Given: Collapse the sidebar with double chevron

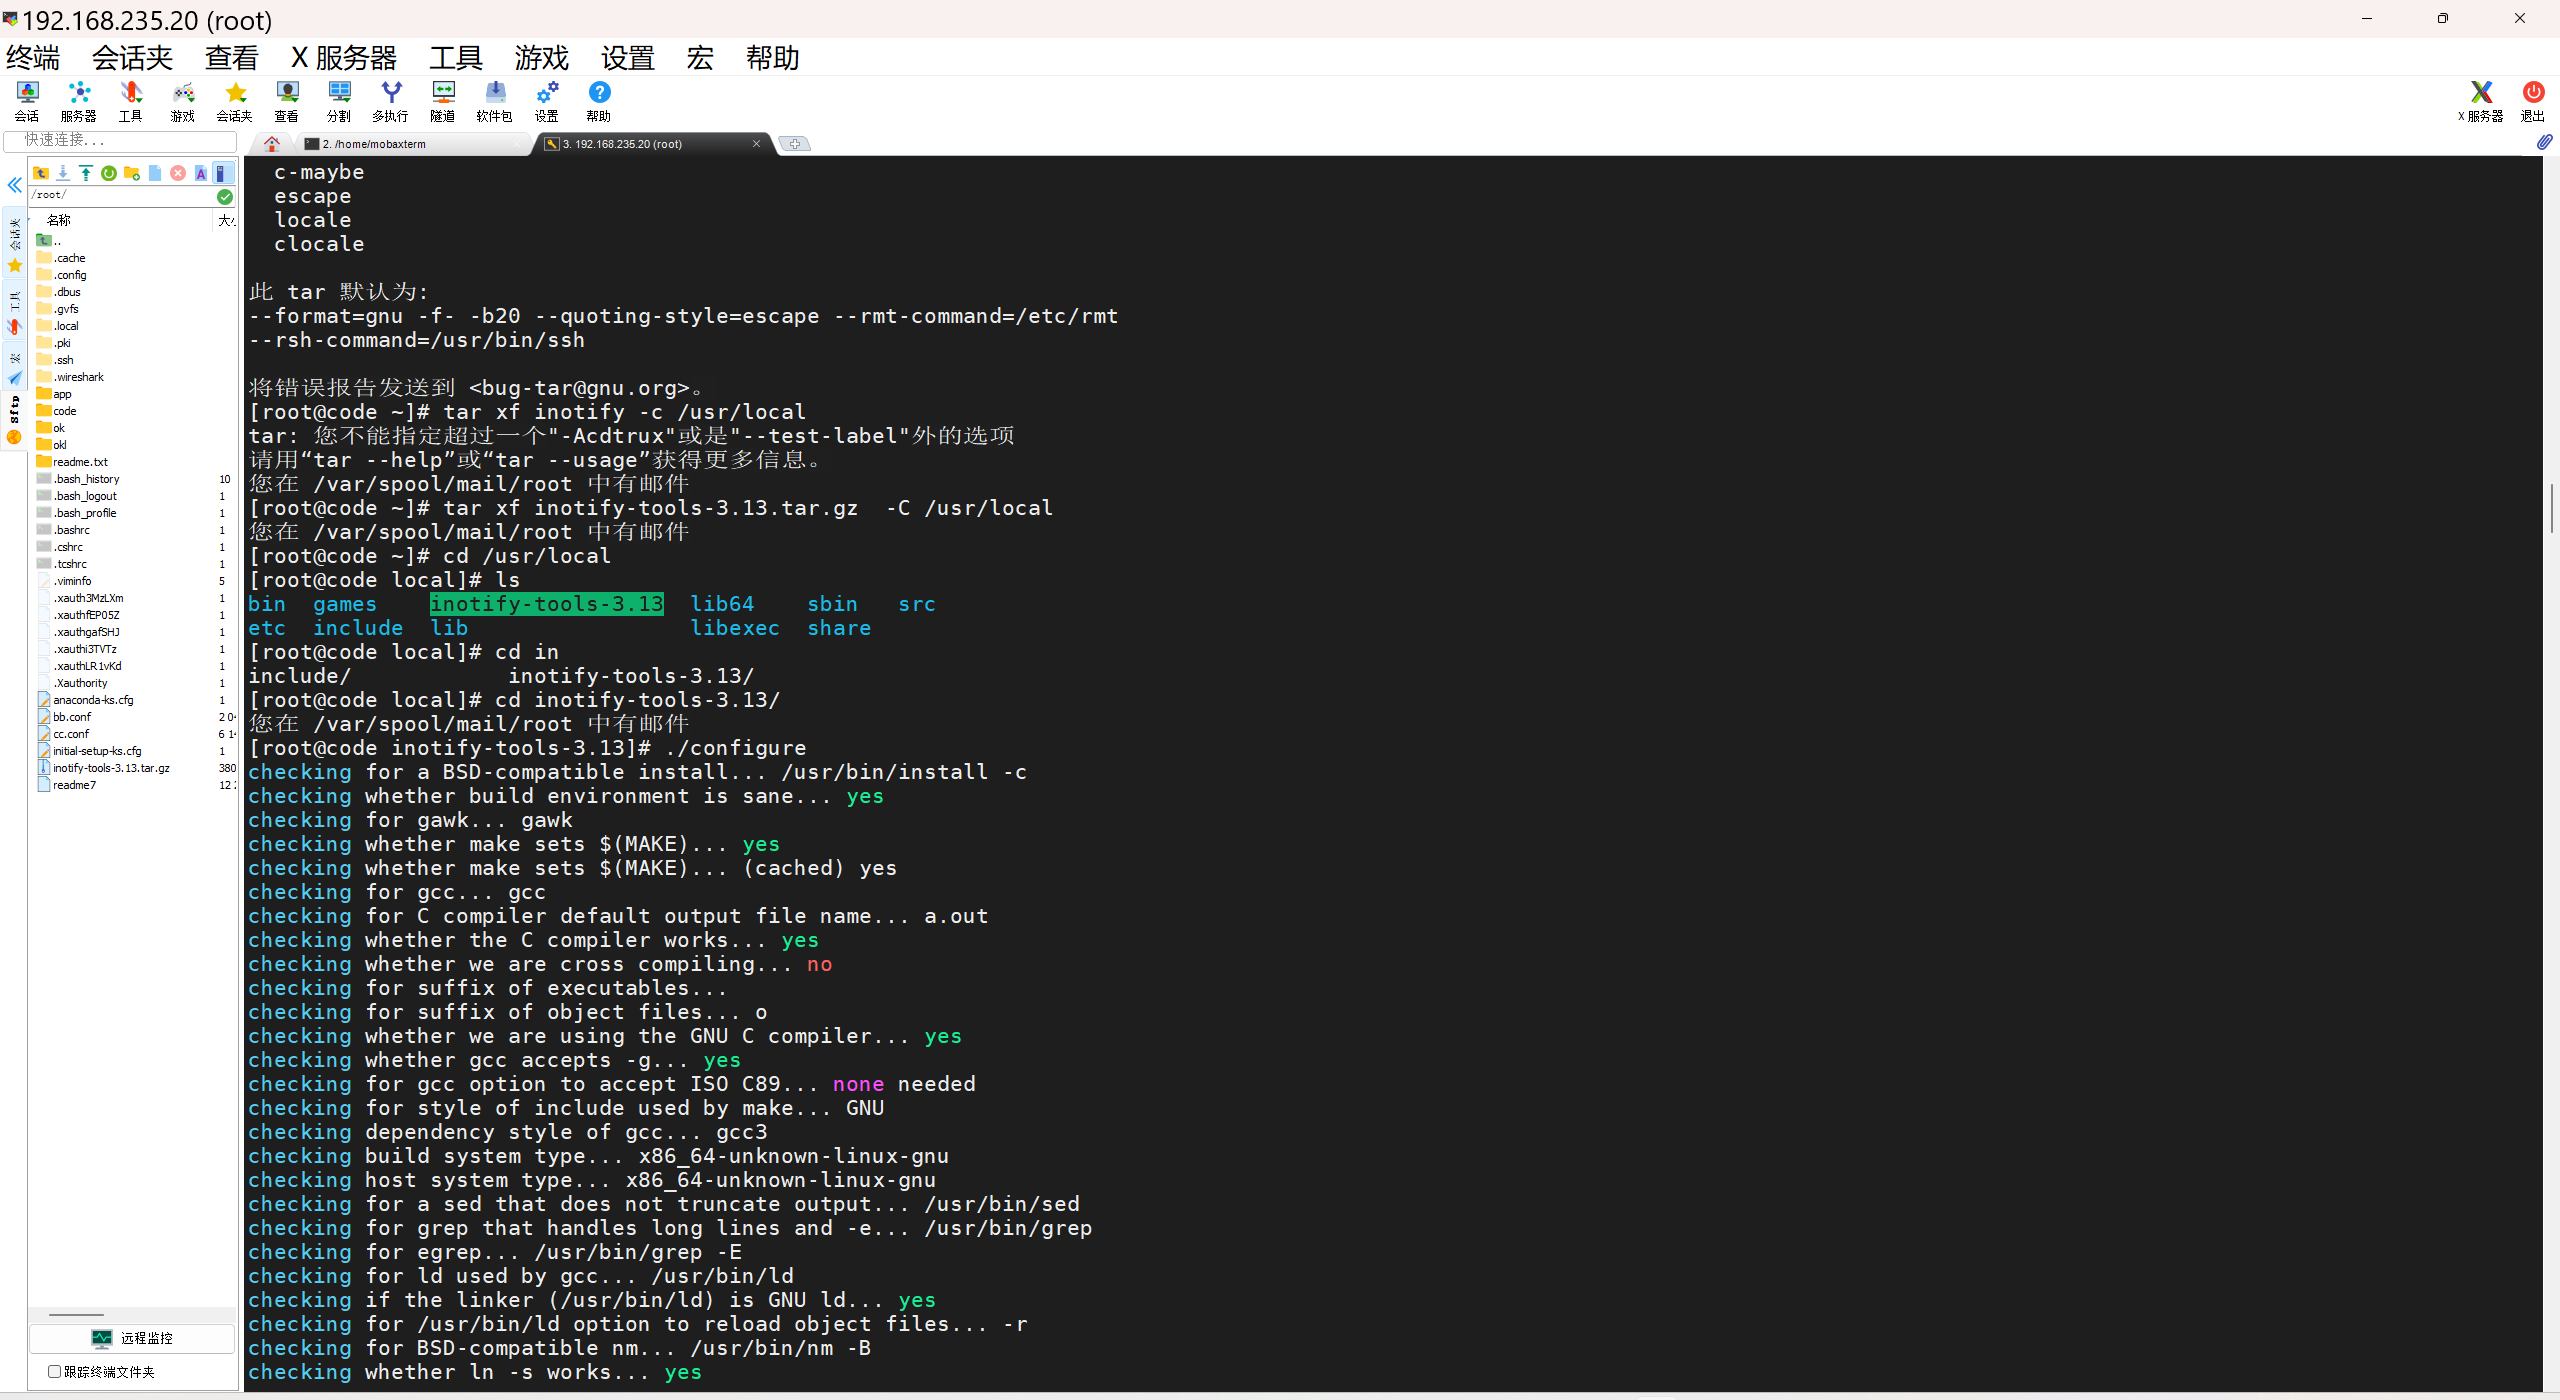Looking at the screenshot, I should click(x=14, y=185).
